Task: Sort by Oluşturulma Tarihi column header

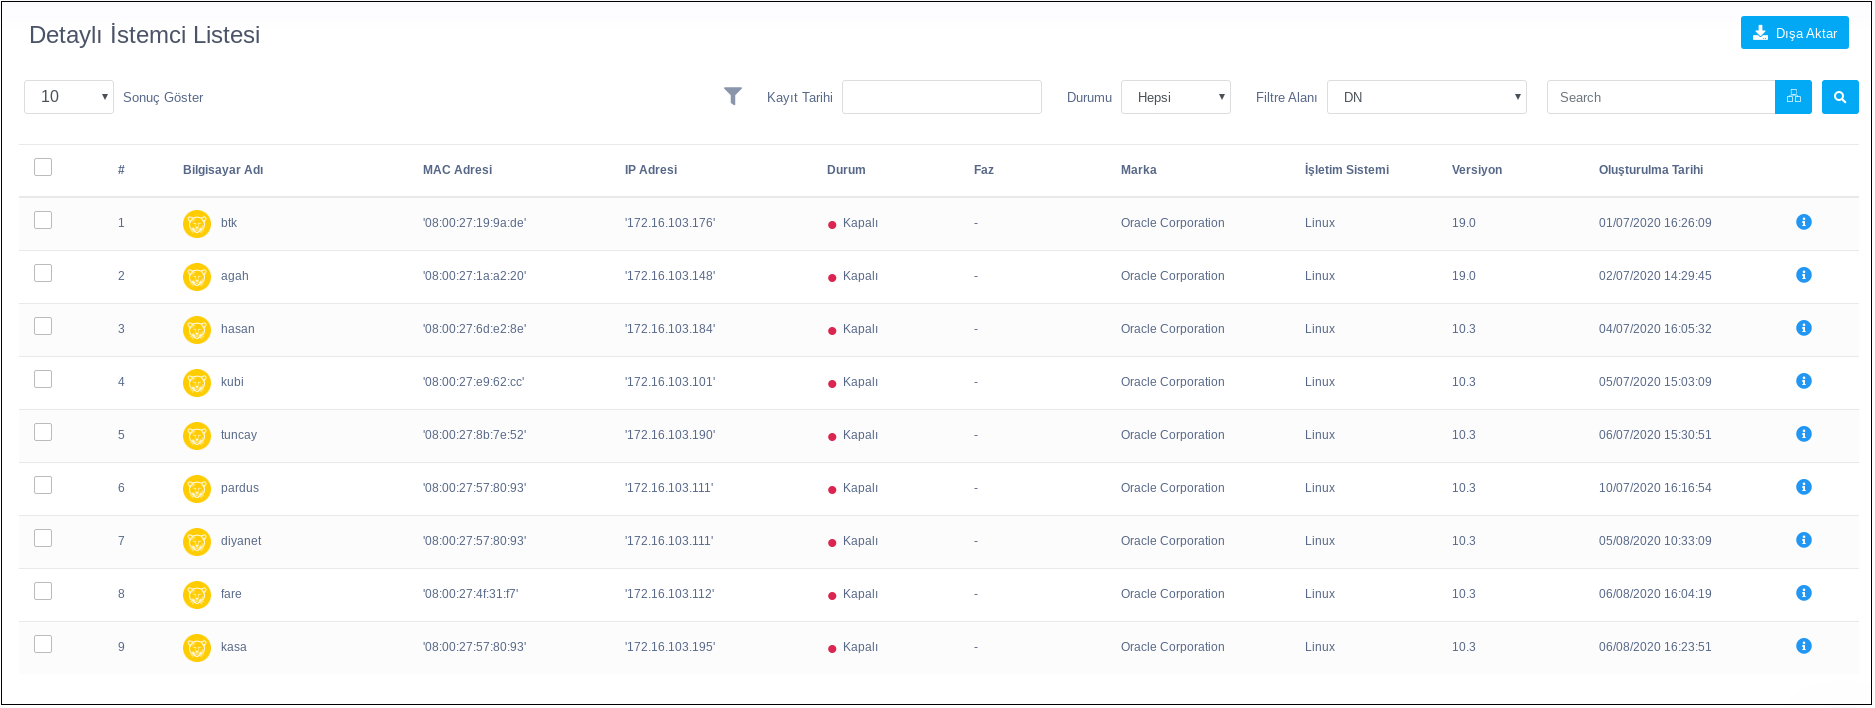Action: 1650,170
